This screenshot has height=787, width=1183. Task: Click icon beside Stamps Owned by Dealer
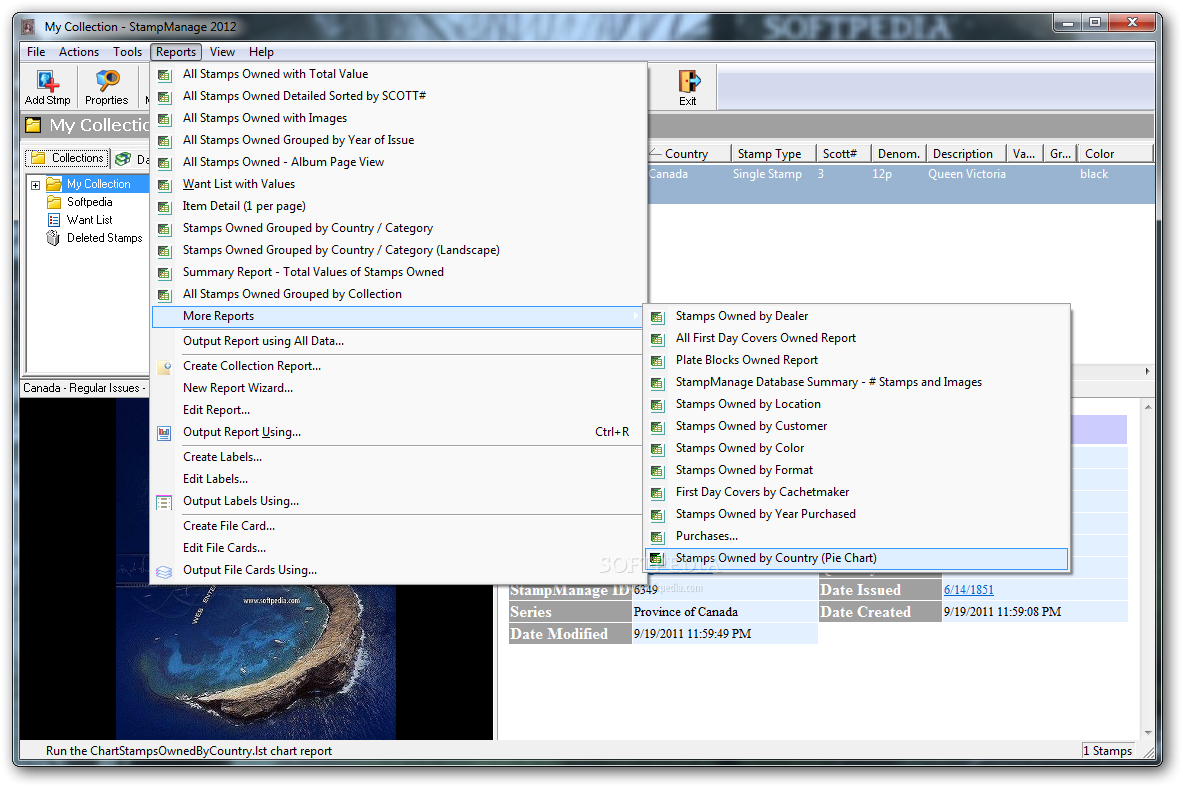[x=657, y=317]
